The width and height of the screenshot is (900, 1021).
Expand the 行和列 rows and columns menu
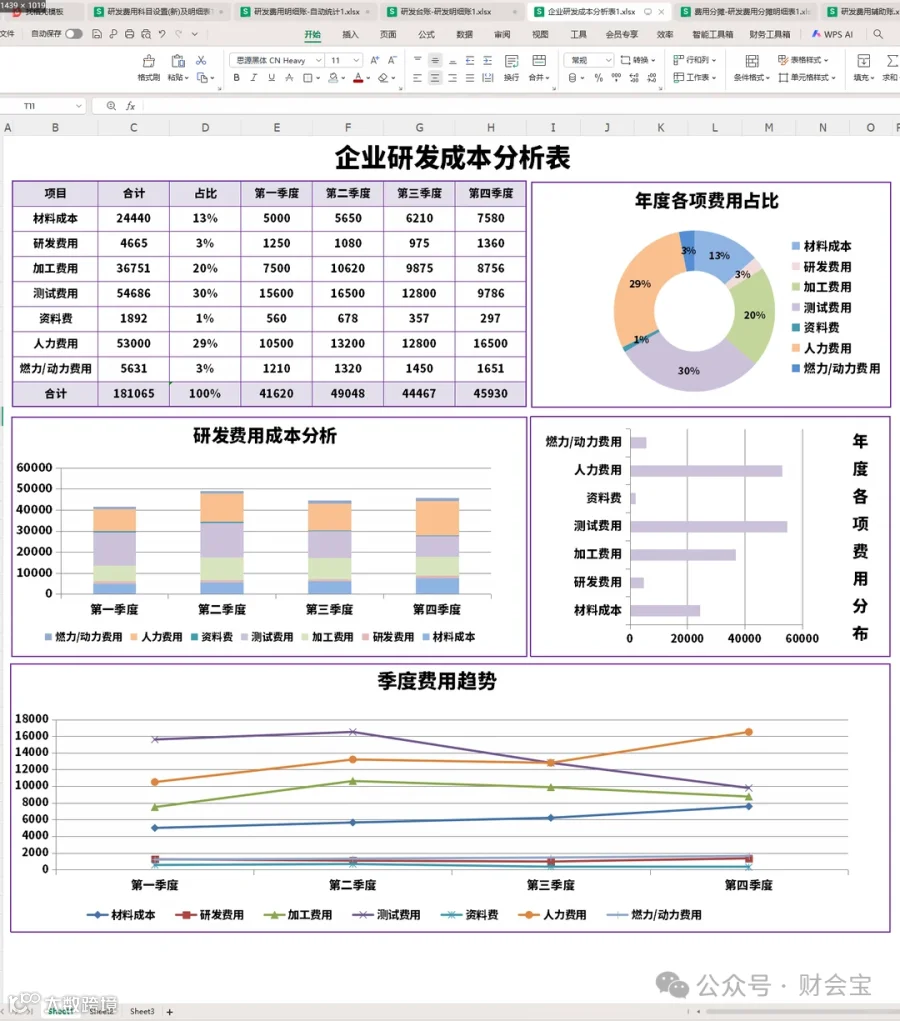pos(694,60)
